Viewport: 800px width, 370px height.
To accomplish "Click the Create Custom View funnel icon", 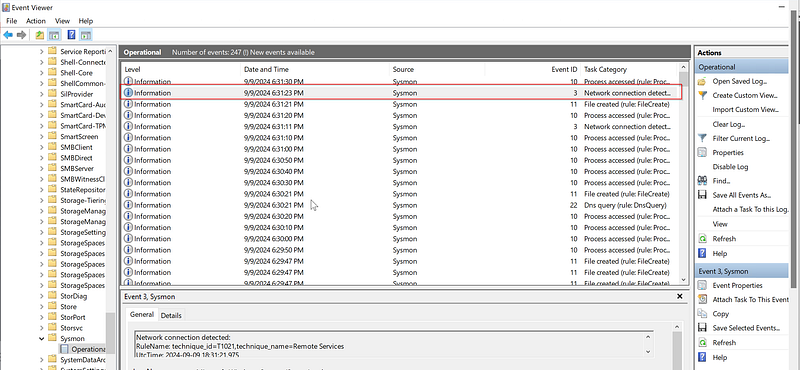I will [703, 95].
